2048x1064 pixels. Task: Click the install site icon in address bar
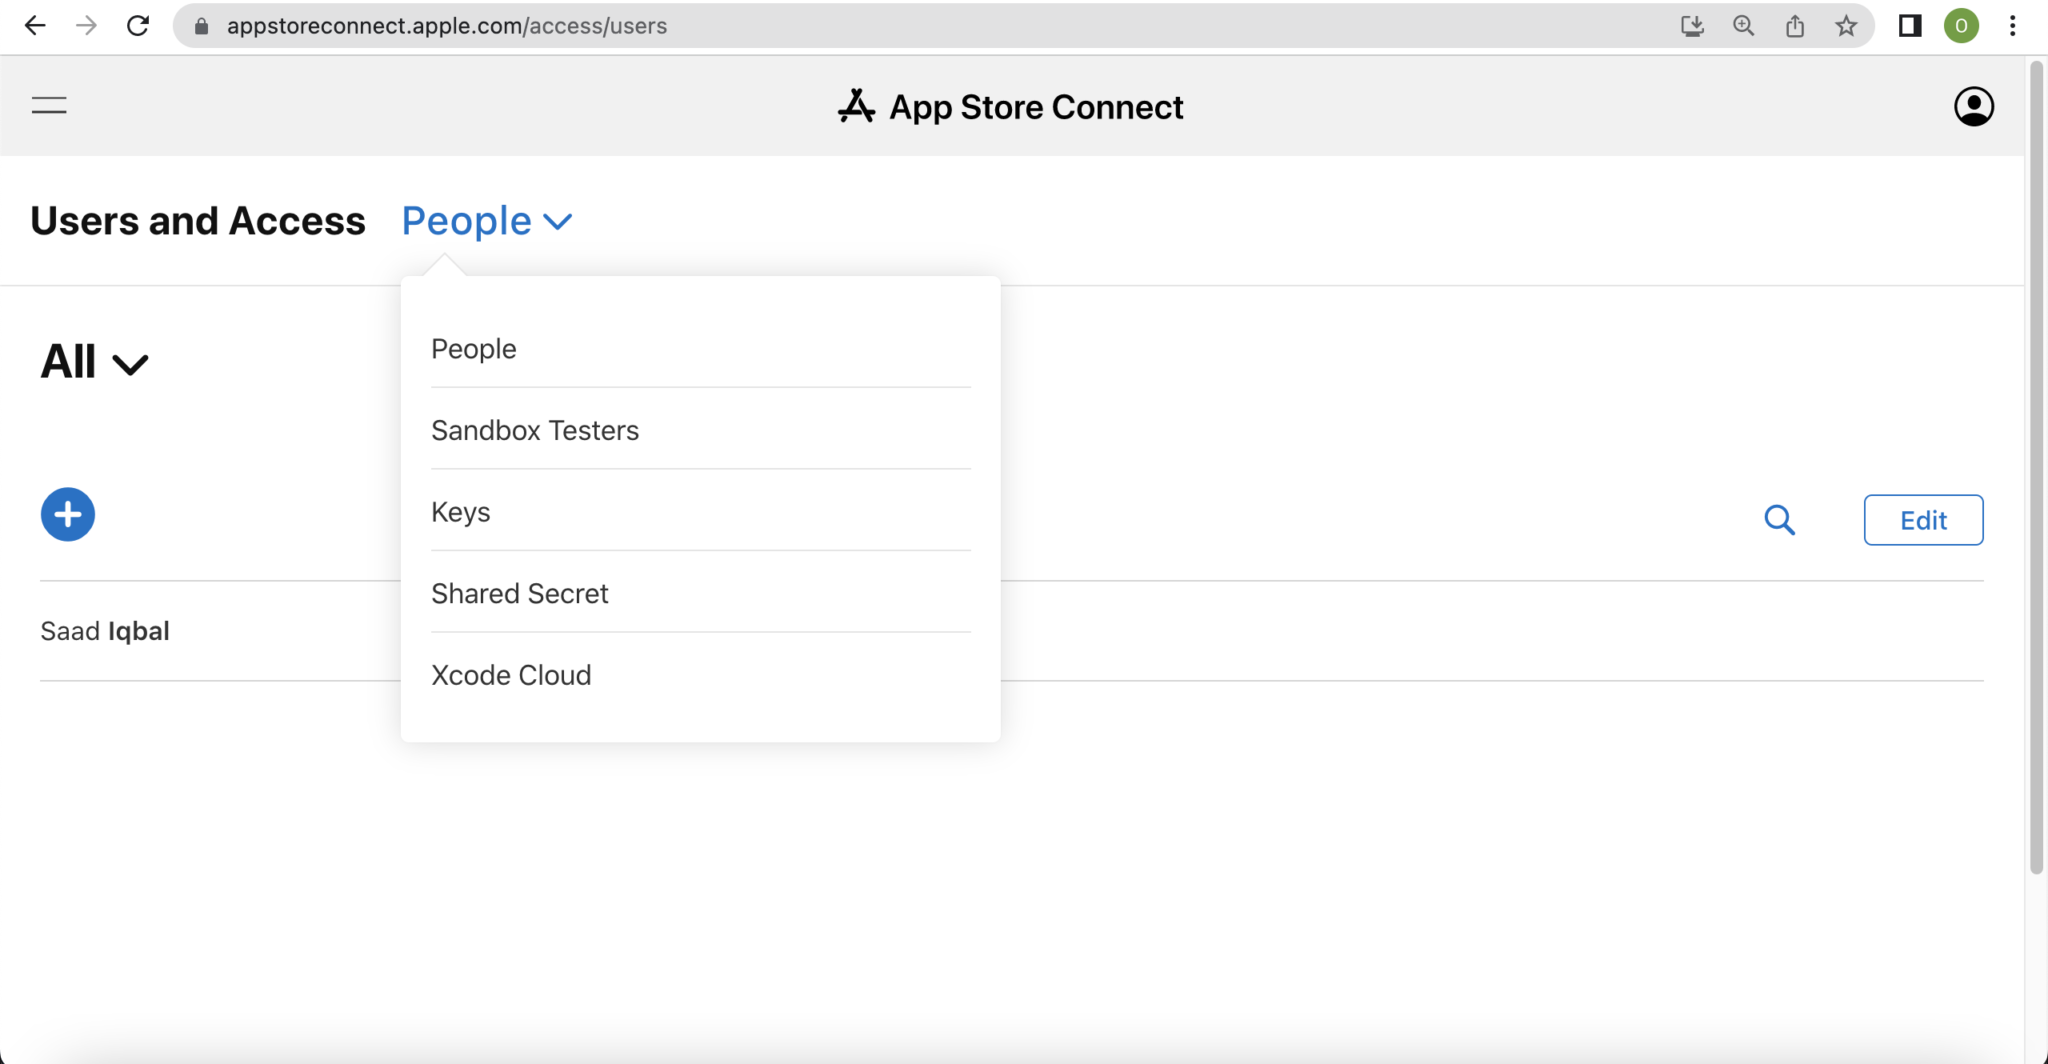pyautogui.click(x=1693, y=26)
